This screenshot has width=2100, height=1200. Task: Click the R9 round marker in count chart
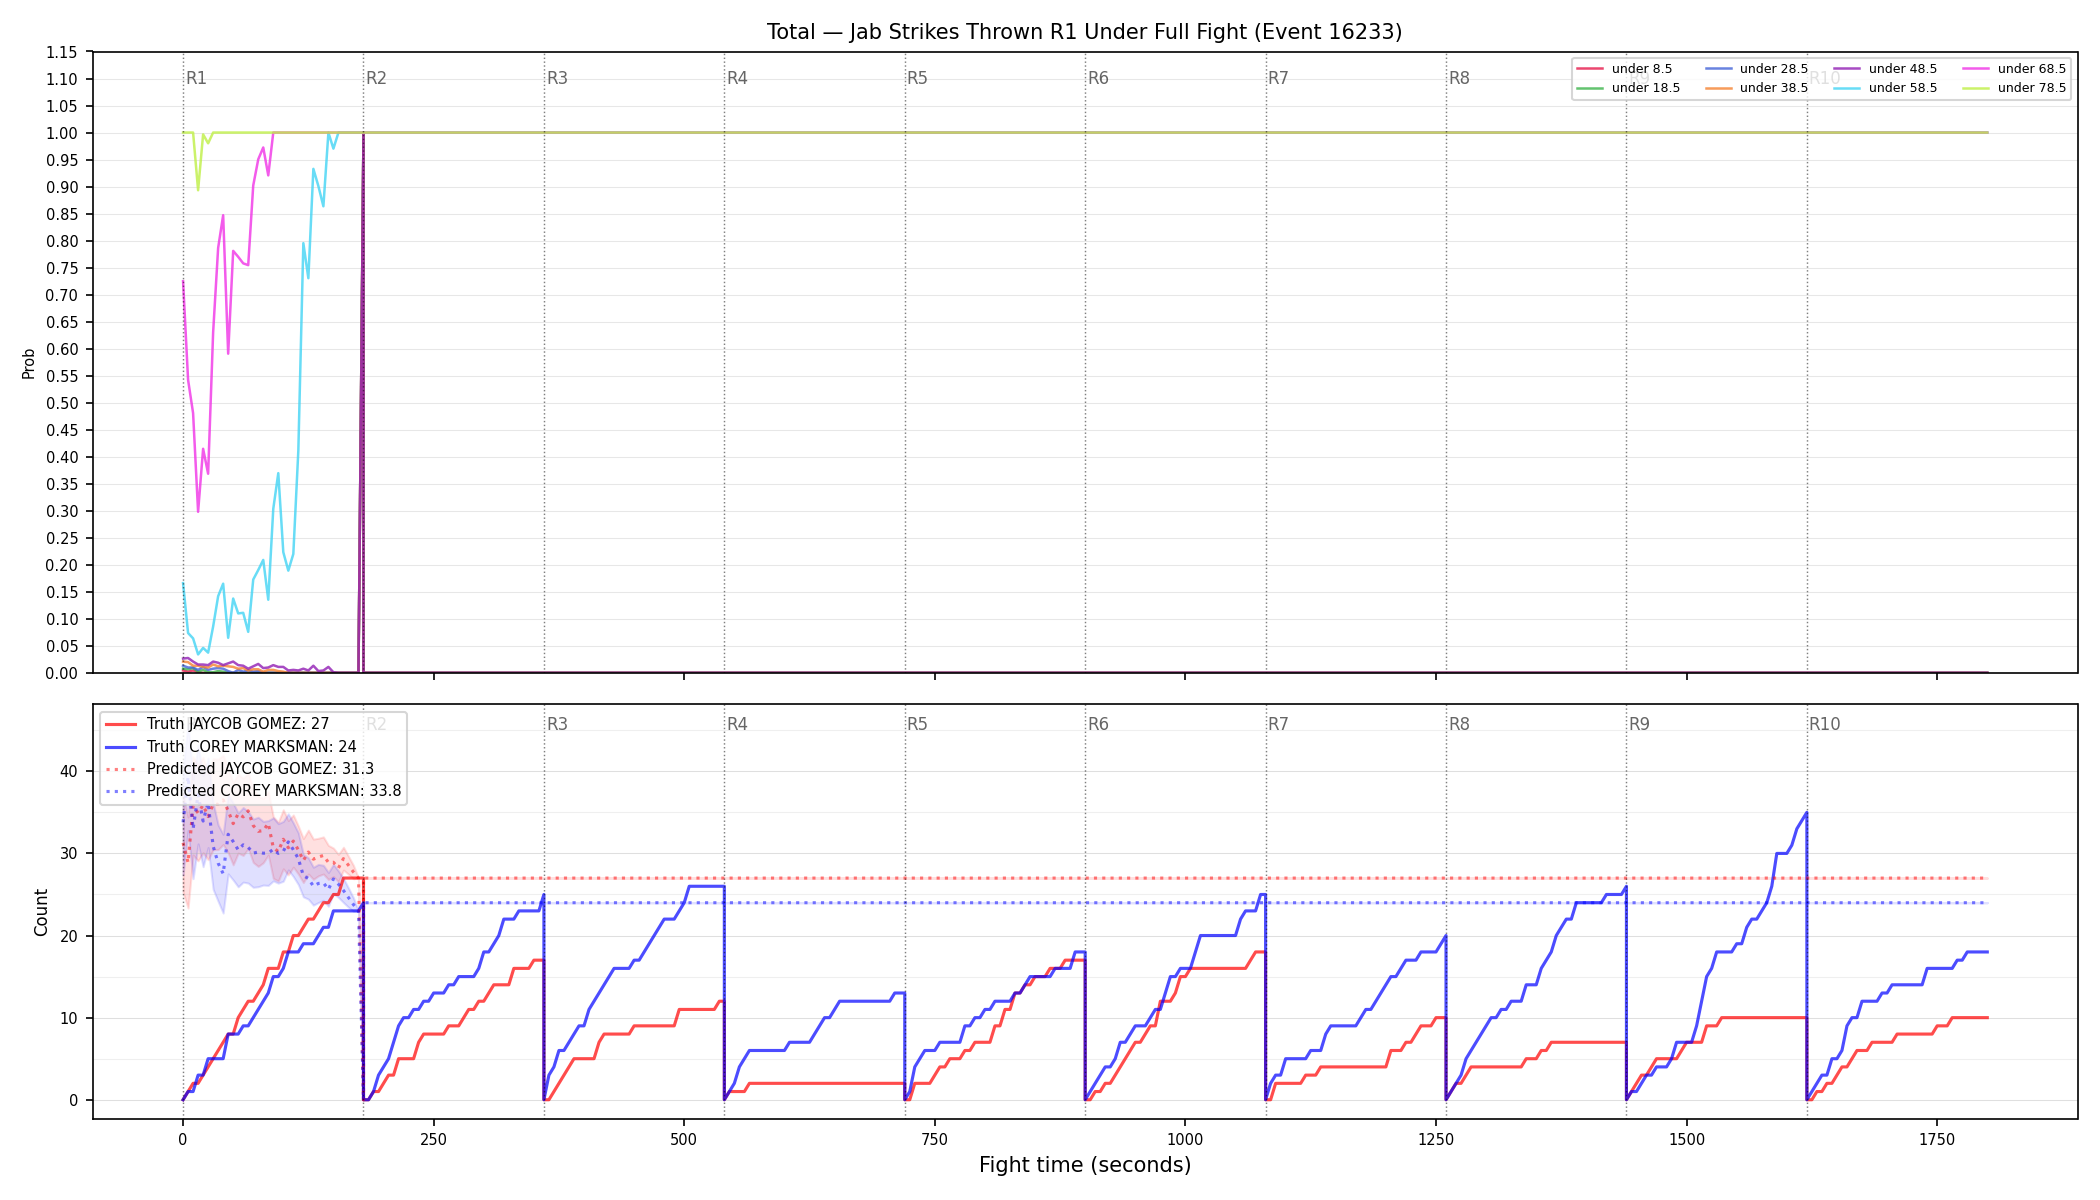point(1640,724)
